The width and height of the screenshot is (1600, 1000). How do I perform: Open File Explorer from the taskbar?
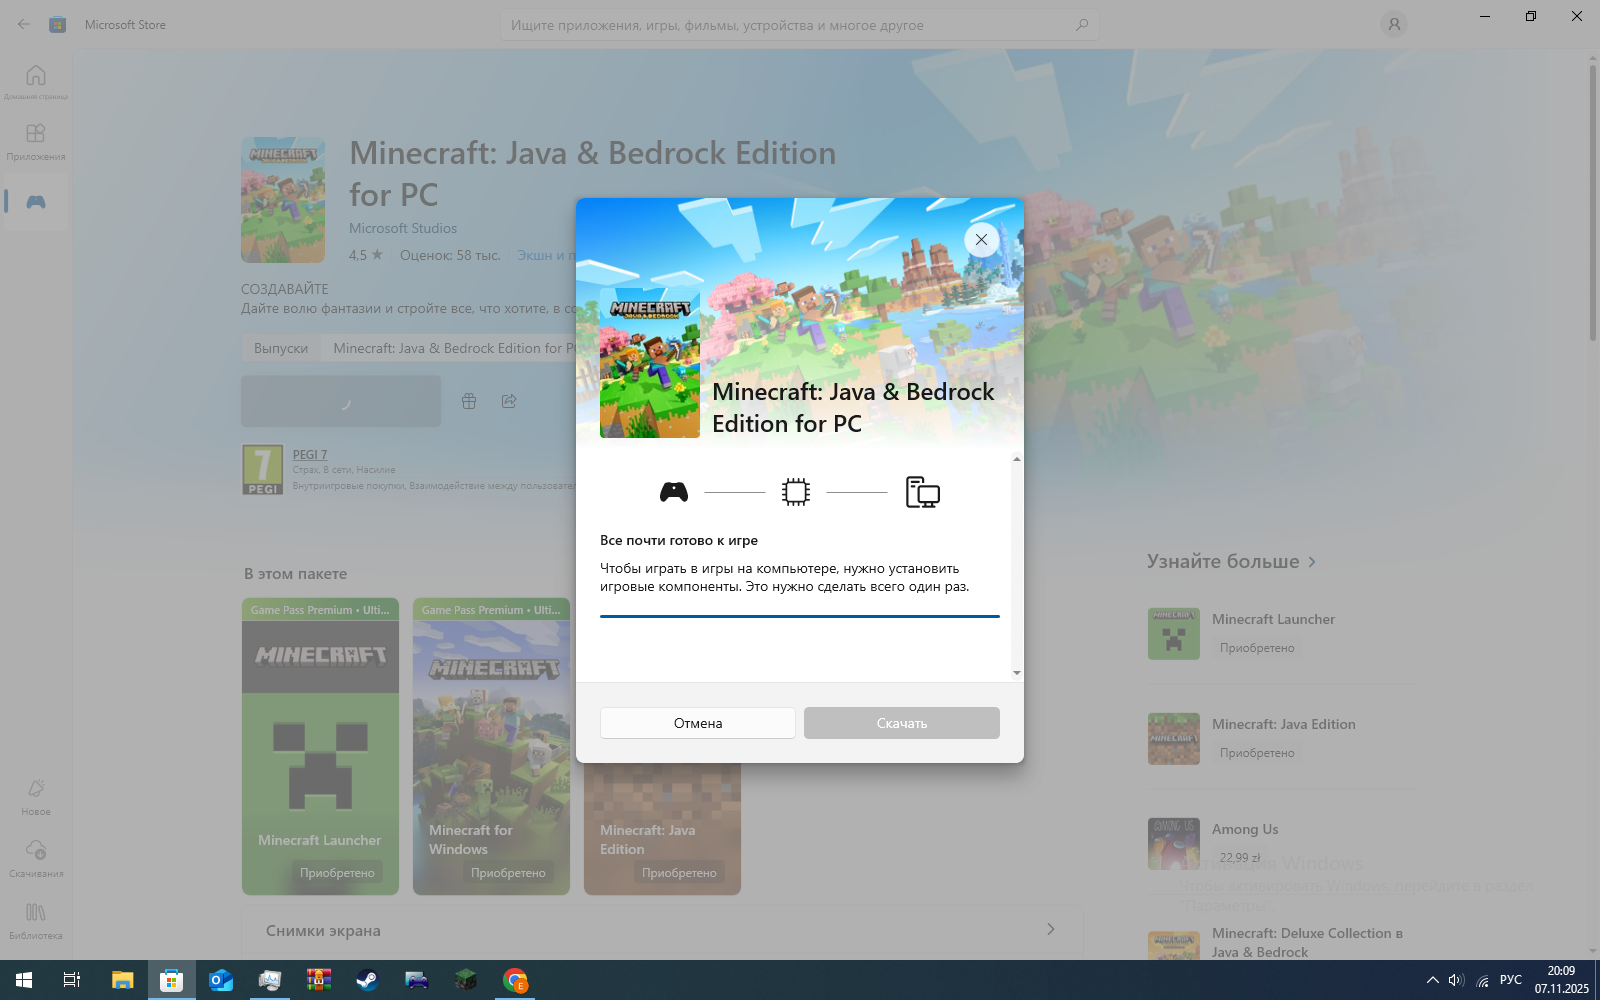point(122,980)
